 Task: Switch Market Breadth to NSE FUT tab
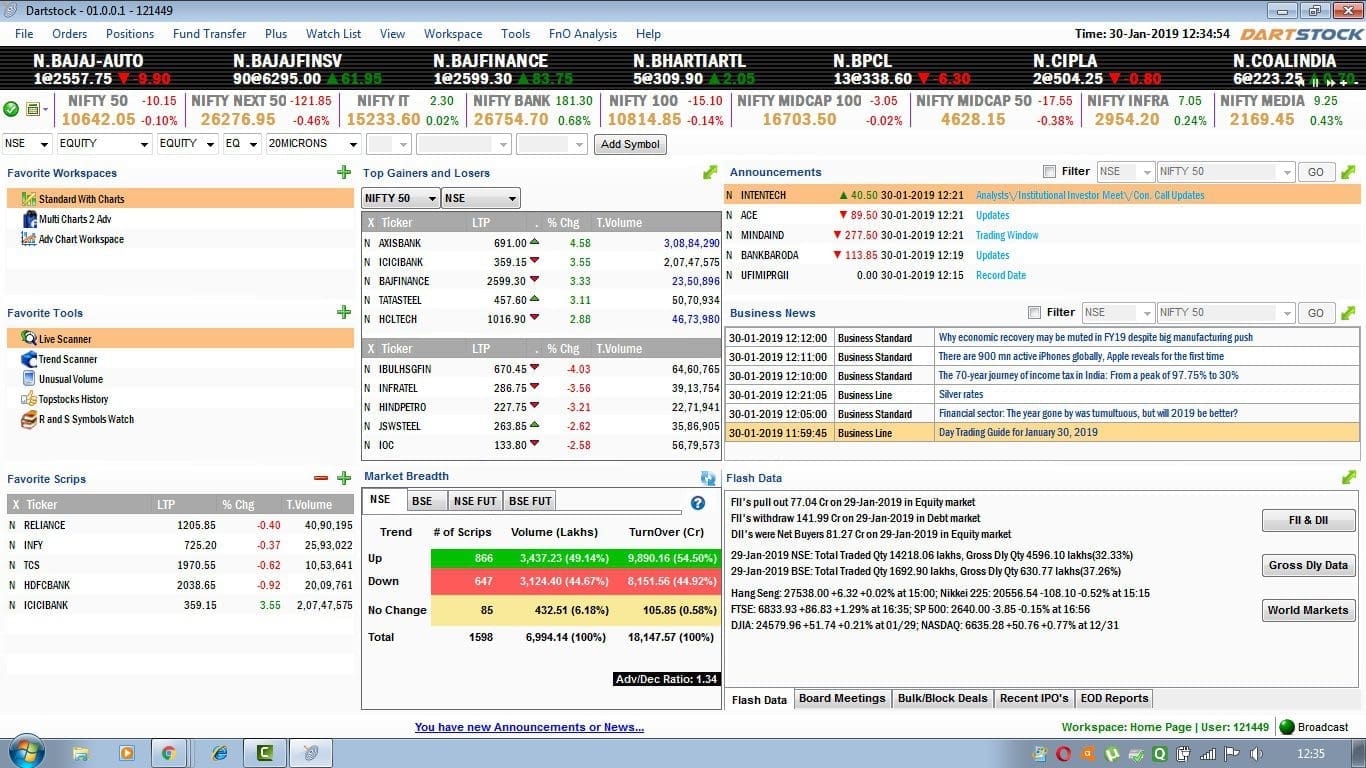click(x=475, y=501)
